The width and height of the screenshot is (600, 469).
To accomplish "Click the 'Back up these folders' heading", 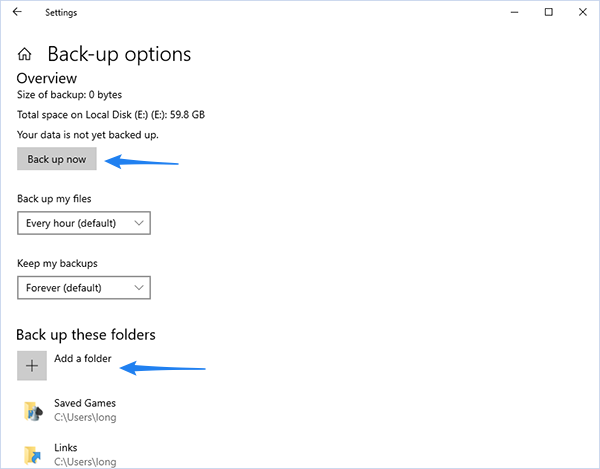I will pos(86,335).
